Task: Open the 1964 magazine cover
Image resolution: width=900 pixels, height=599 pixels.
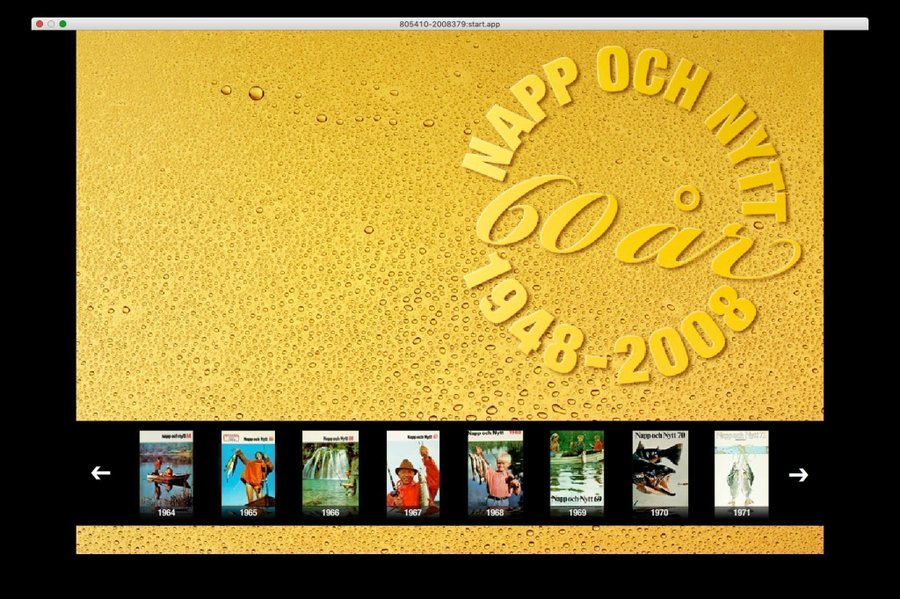Action: (166, 474)
